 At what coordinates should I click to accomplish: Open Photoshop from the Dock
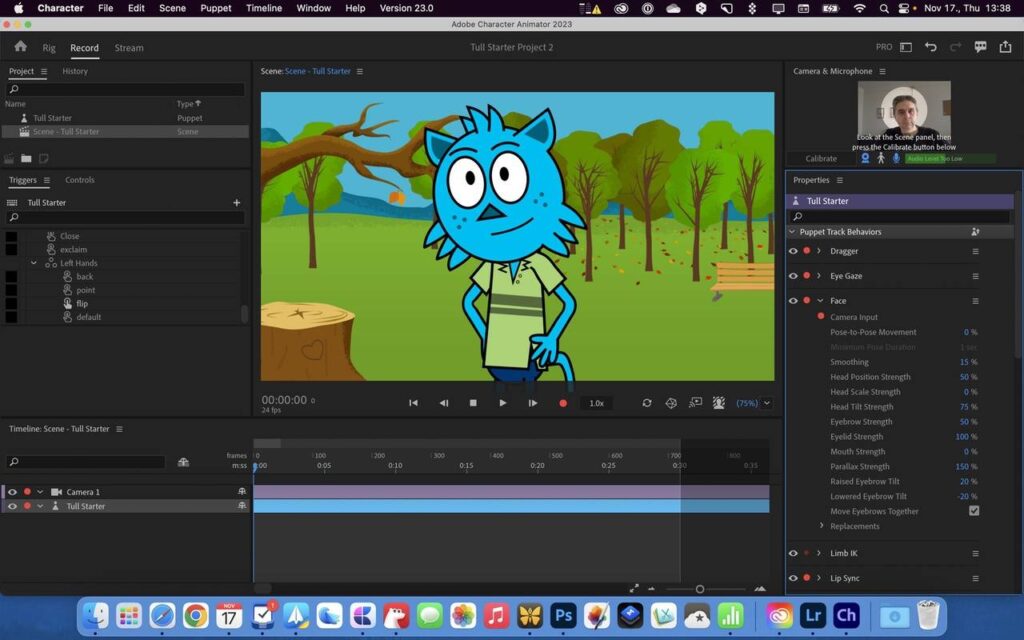pyautogui.click(x=562, y=615)
